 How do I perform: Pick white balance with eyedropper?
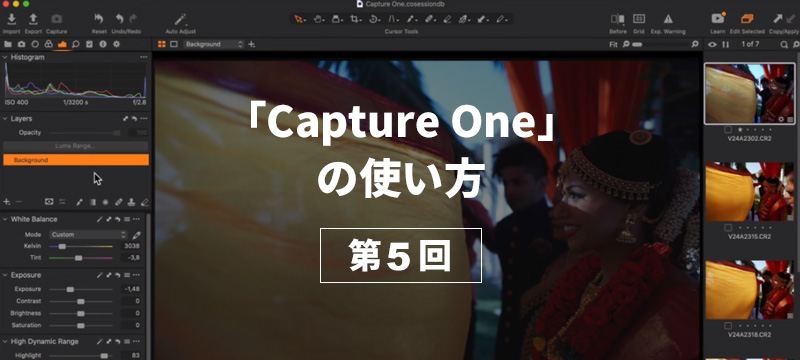pos(136,235)
